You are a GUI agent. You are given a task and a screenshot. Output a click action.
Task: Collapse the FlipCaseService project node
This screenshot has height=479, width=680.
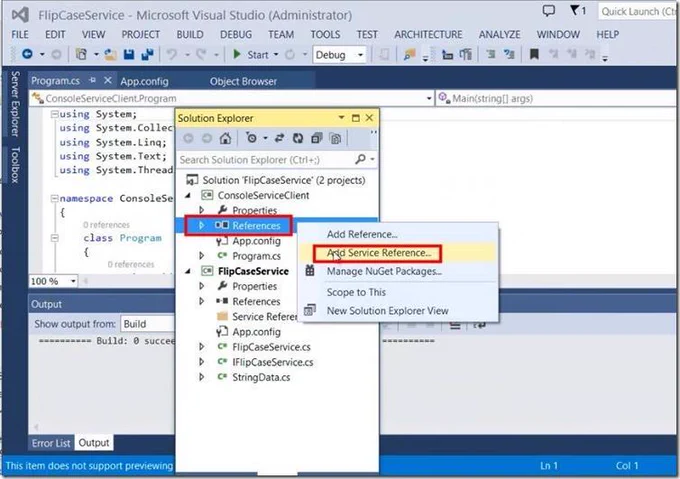[188, 271]
